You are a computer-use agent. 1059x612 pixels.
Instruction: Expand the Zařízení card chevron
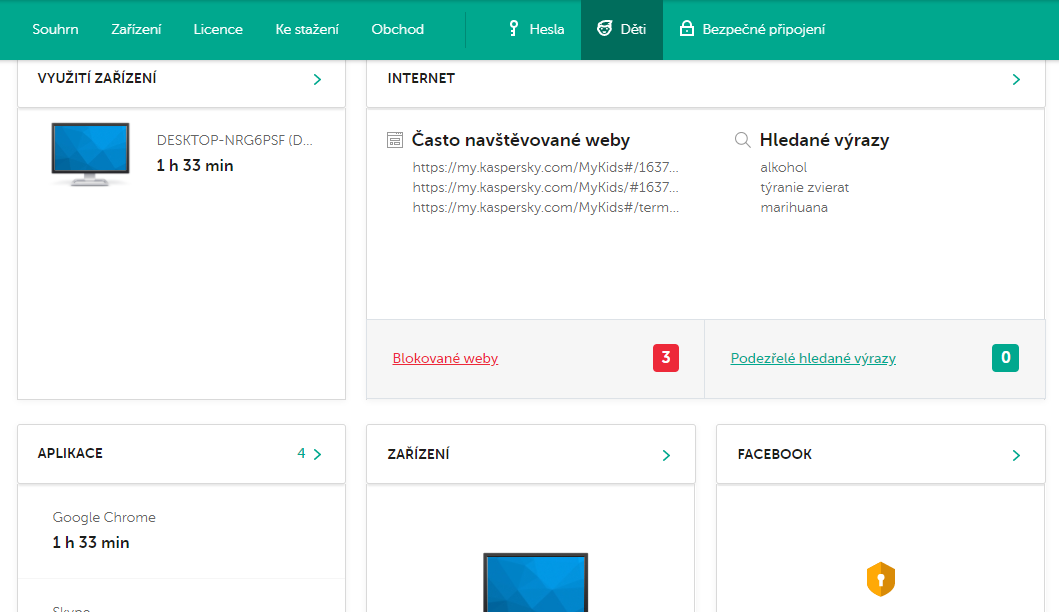666,455
